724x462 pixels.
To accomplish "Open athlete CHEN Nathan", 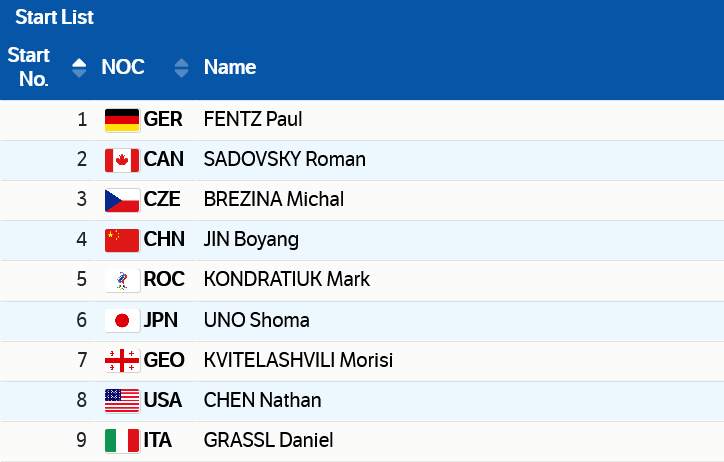I will [262, 400].
